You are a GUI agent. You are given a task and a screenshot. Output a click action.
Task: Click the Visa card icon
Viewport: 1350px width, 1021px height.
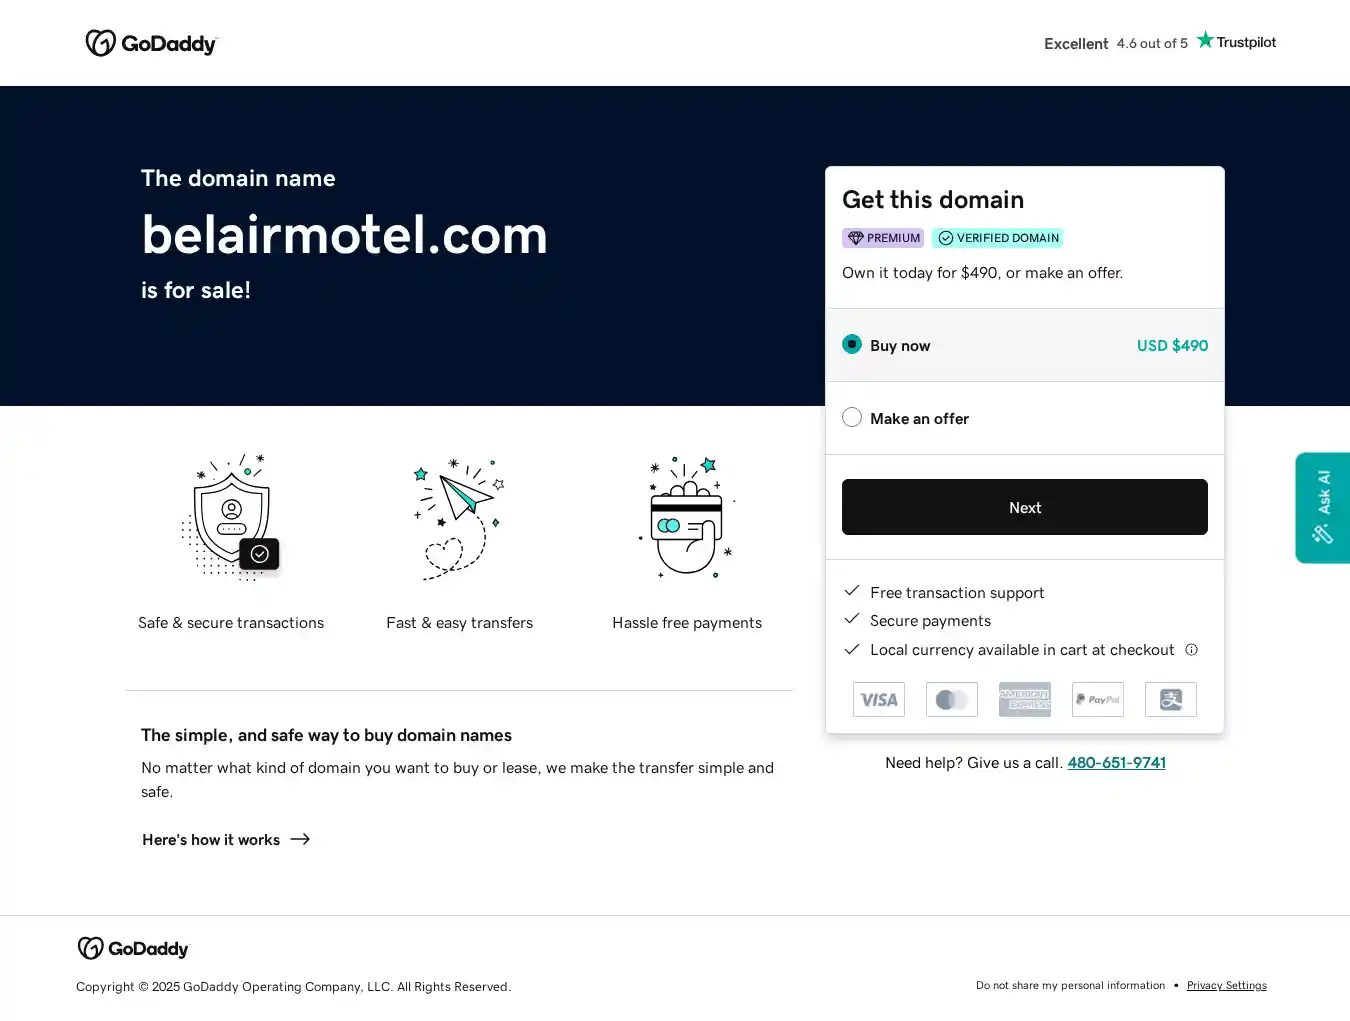coord(879,700)
